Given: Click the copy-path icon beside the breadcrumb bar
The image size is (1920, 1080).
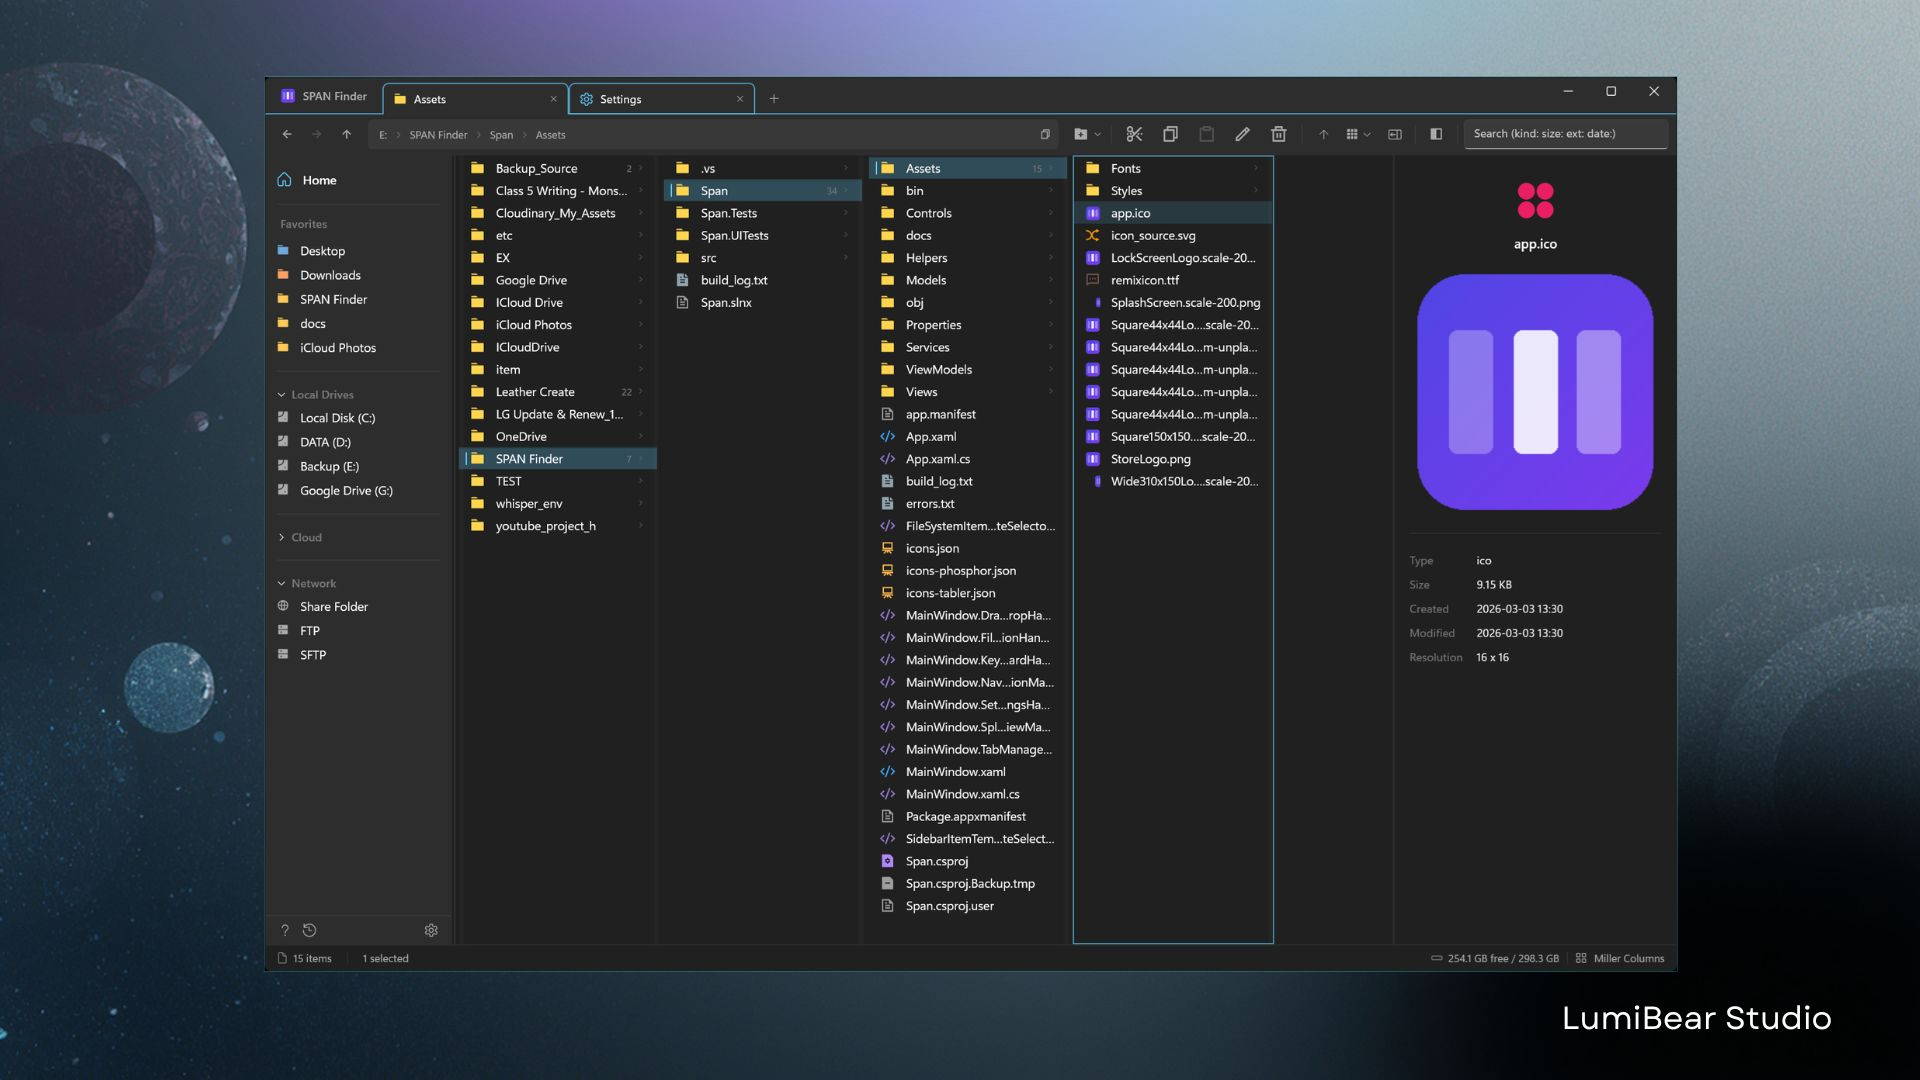Looking at the screenshot, I should 1044,133.
